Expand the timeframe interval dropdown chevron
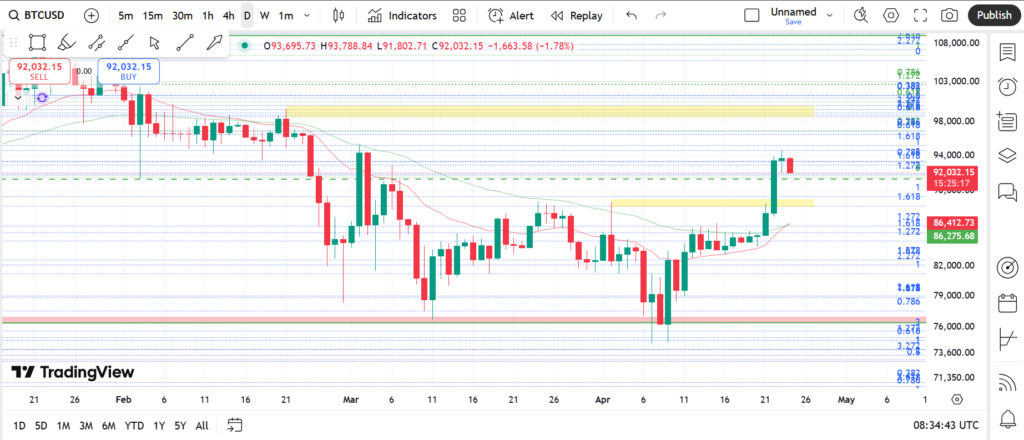This screenshot has height=440, width=1024. click(x=308, y=15)
